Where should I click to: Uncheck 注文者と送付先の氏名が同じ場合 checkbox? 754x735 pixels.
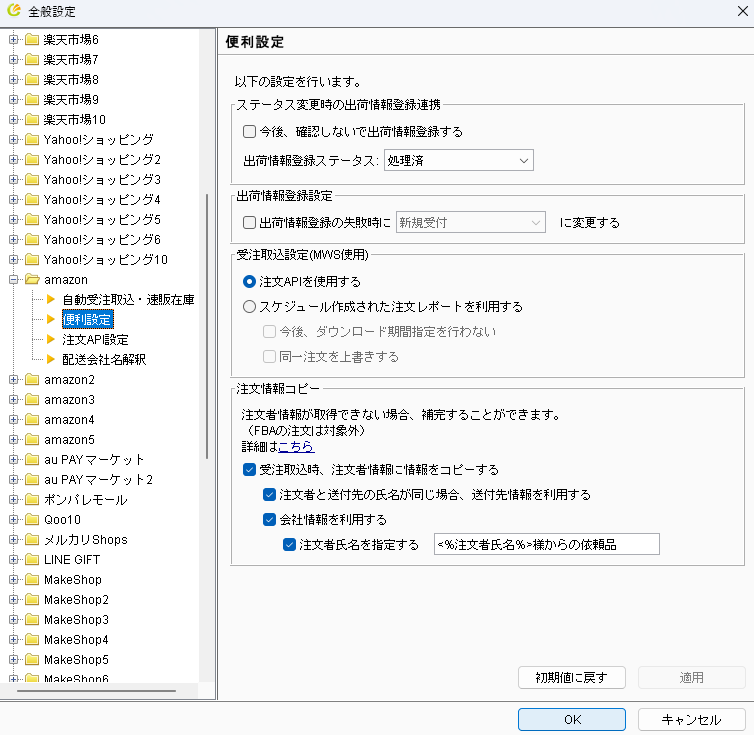269,494
